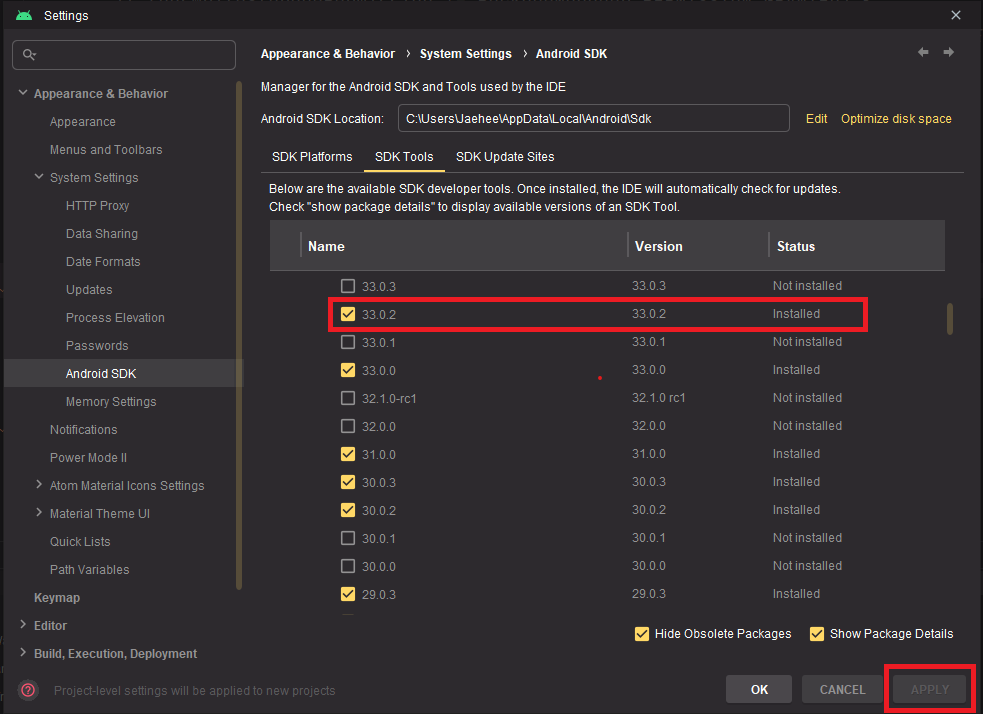Click the Edit SDK location link
This screenshot has width=983, height=714.
pyautogui.click(x=816, y=118)
